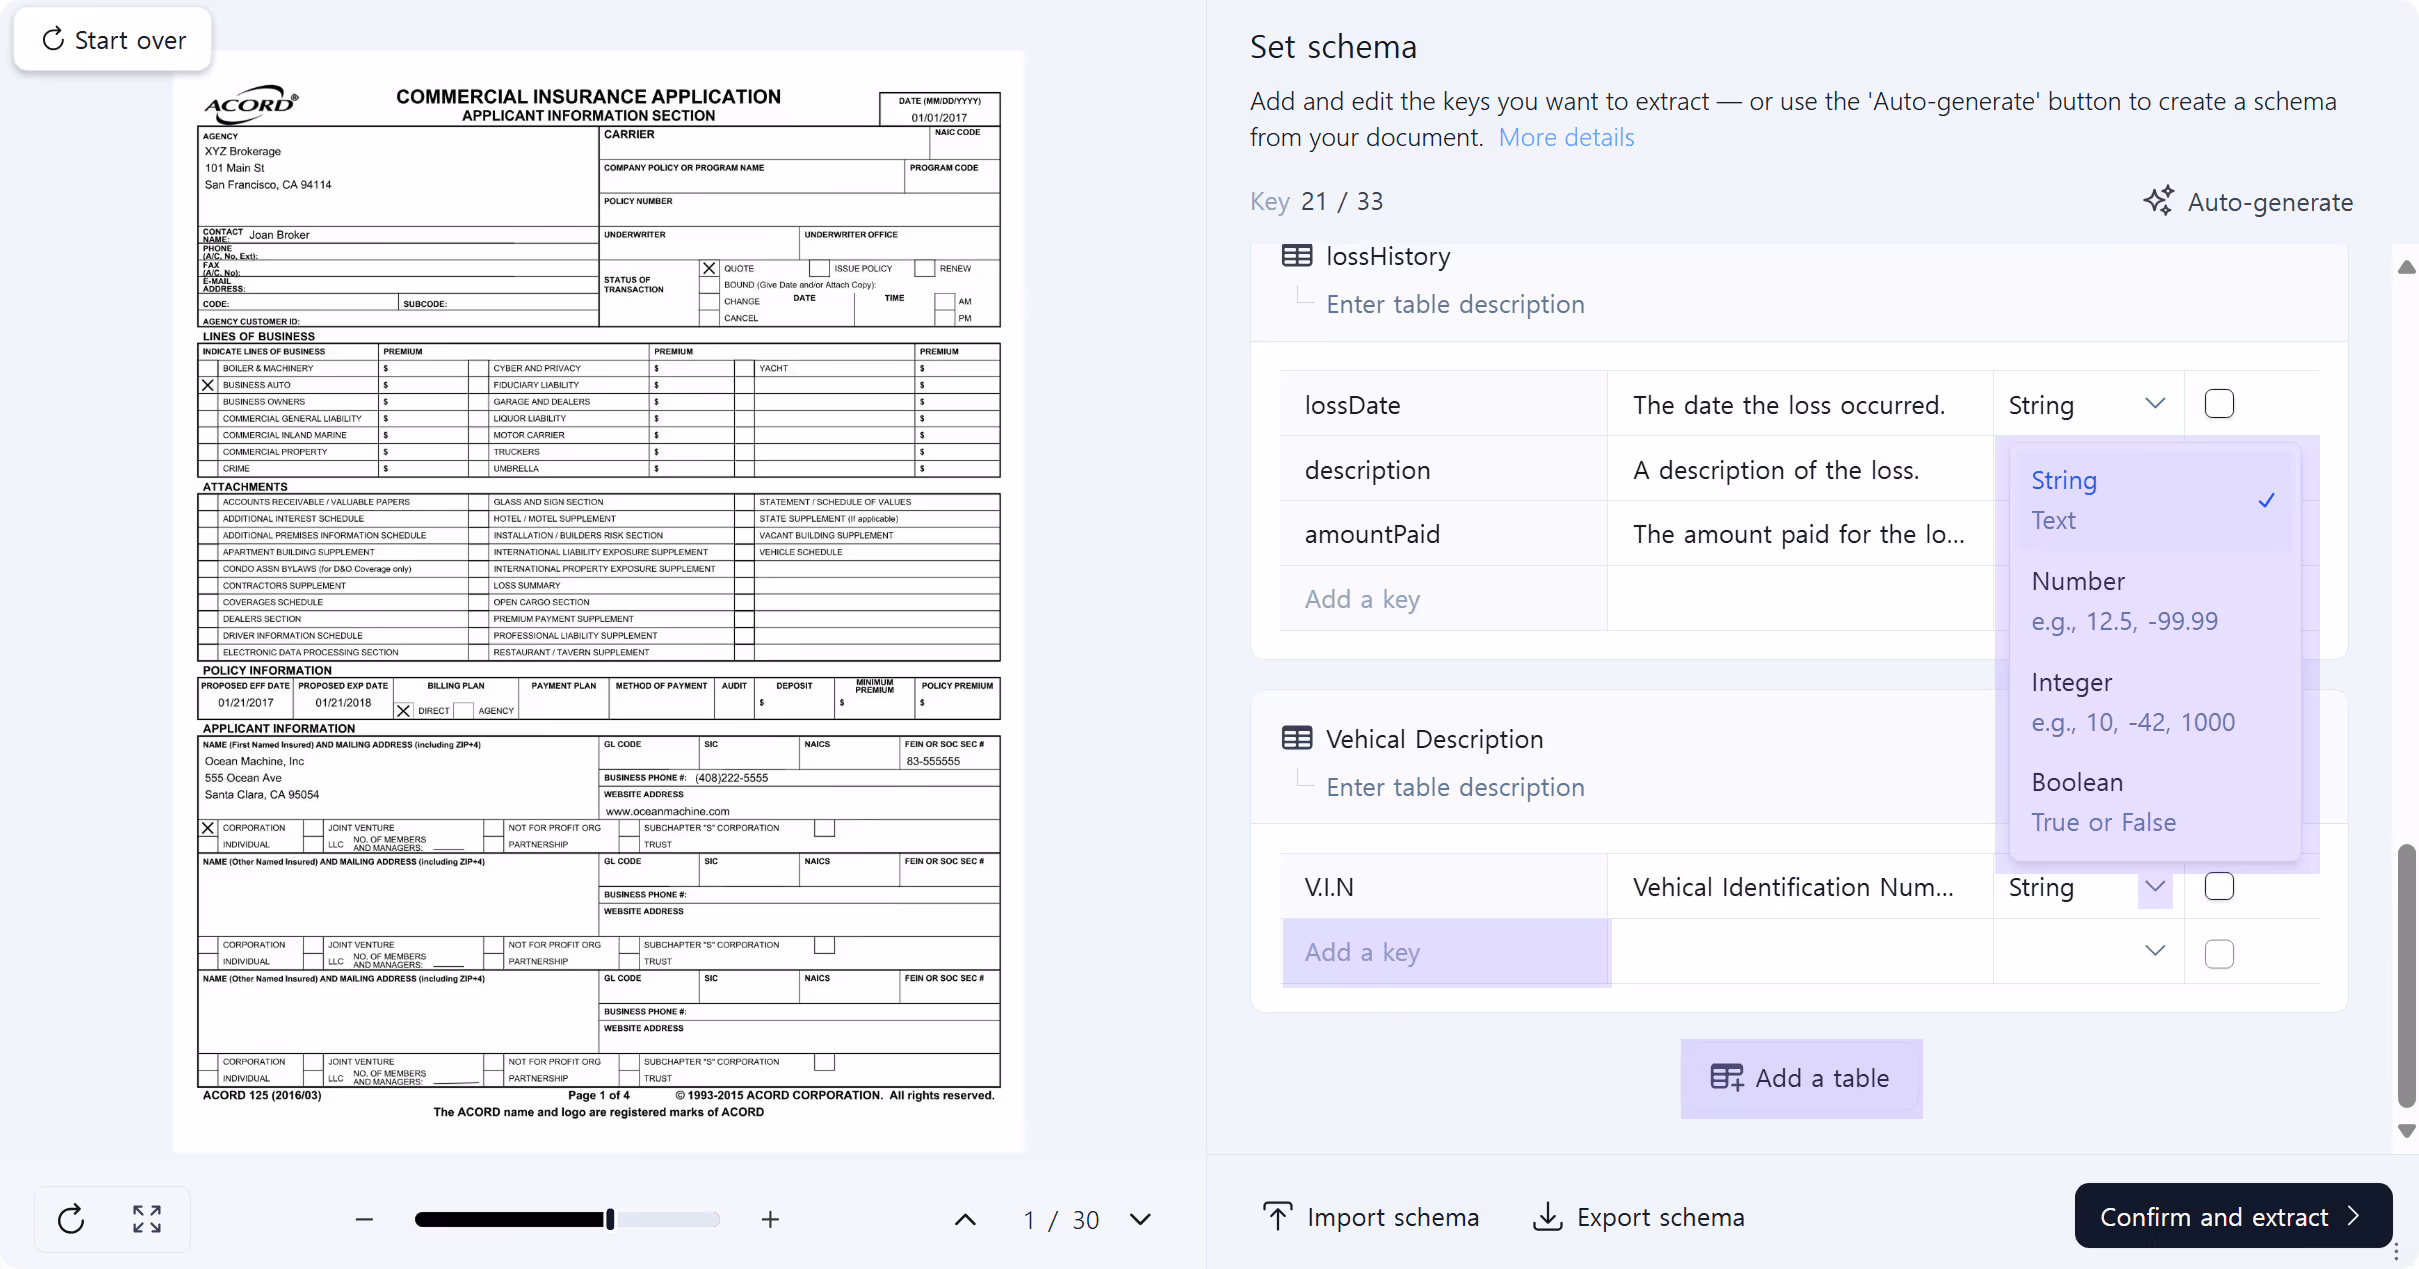Image resolution: width=2419 pixels, height=1269 pixels.
Task: Click the refresh icon below the document preview
Action: pyautogui.click(x=70, y=1219)
